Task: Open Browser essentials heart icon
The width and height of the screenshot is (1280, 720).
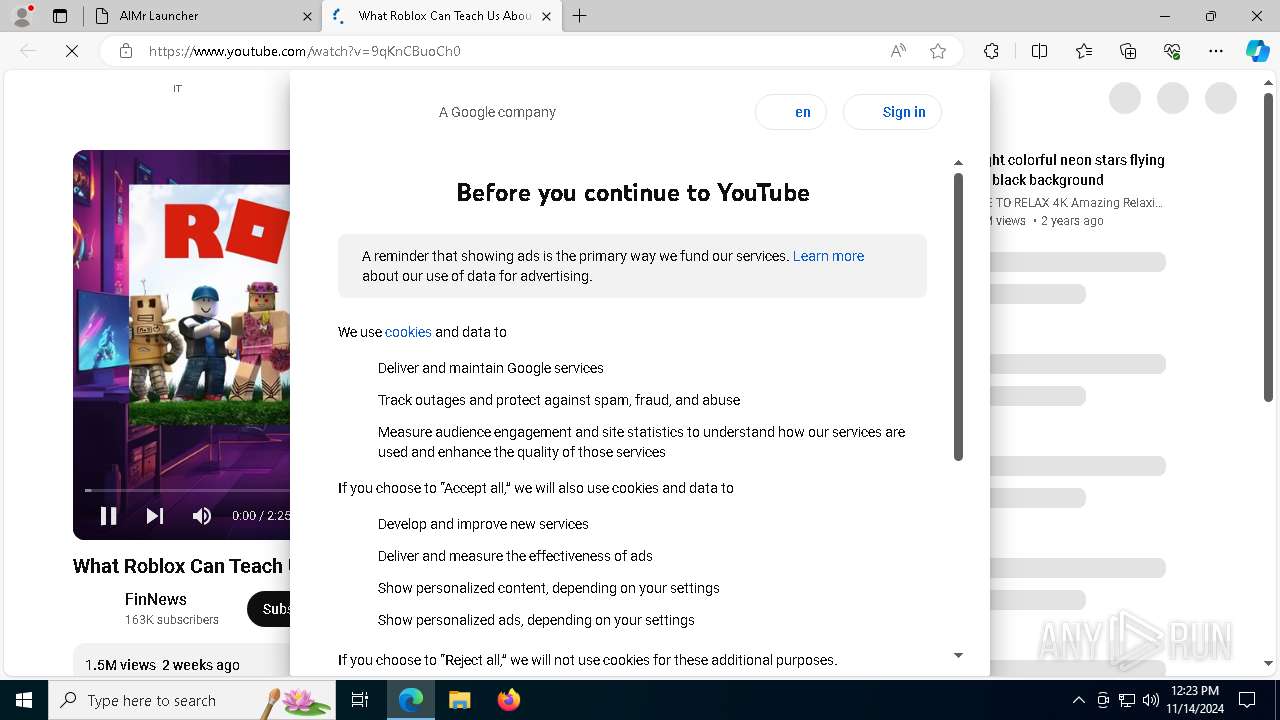Action: (x=1172, y=51)
